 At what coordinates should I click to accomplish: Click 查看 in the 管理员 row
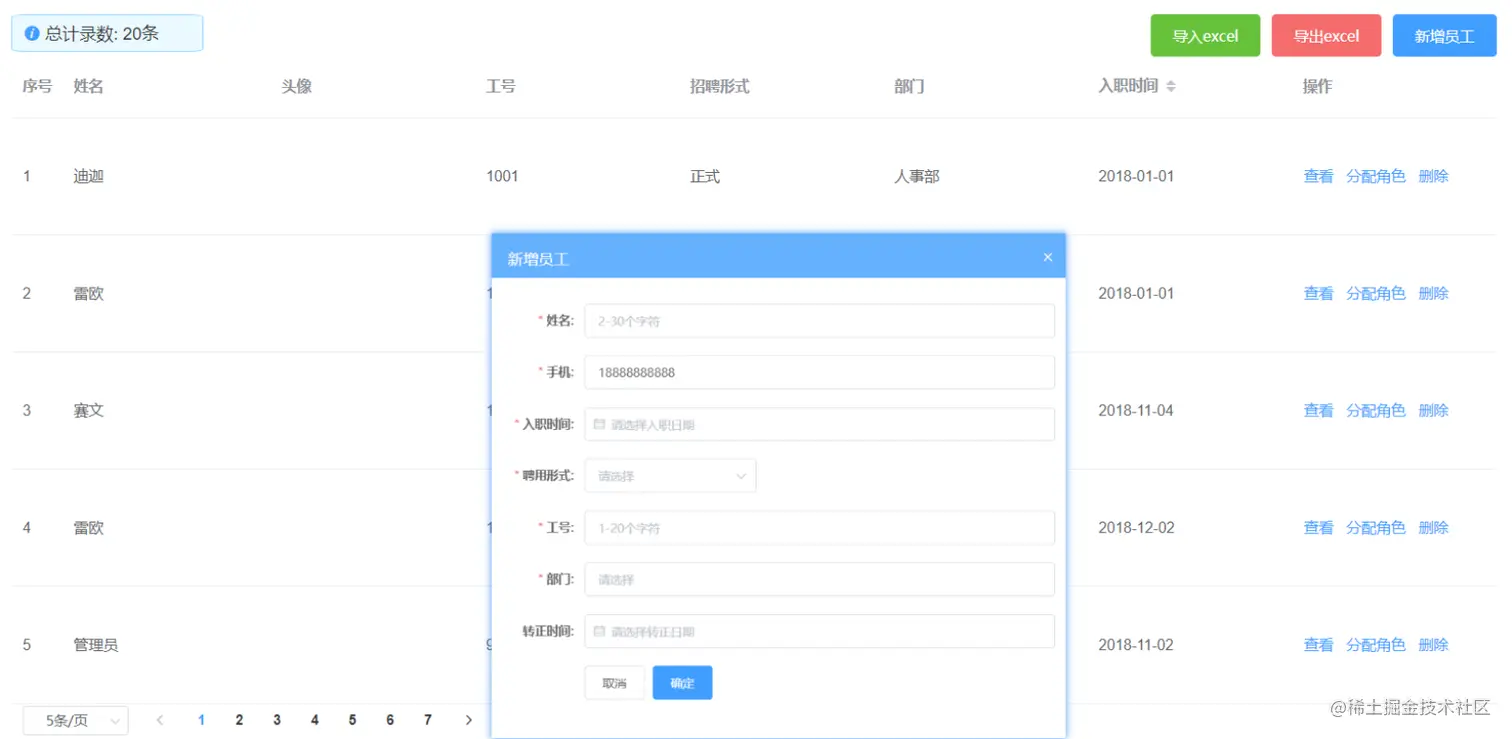coord(1318,645)
